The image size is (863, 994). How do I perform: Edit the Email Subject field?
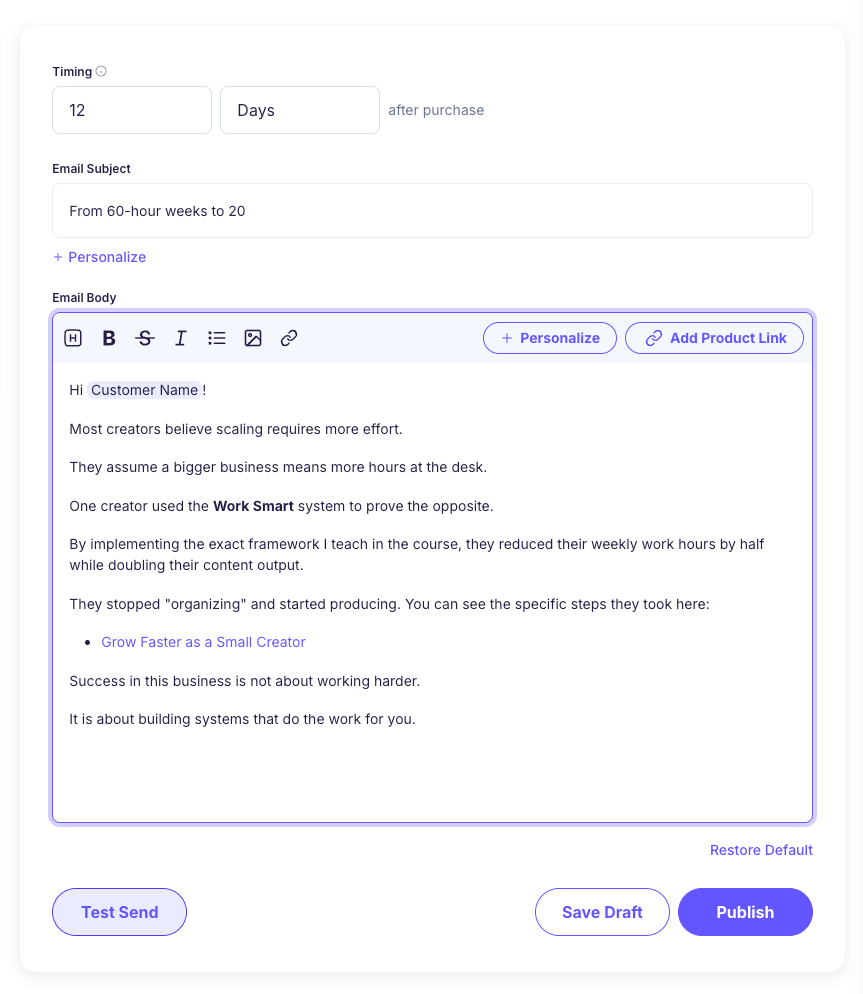coord(432,210)
